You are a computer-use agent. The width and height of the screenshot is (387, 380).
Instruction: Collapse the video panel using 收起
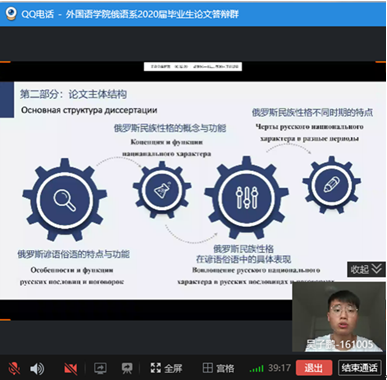point(366,269)
